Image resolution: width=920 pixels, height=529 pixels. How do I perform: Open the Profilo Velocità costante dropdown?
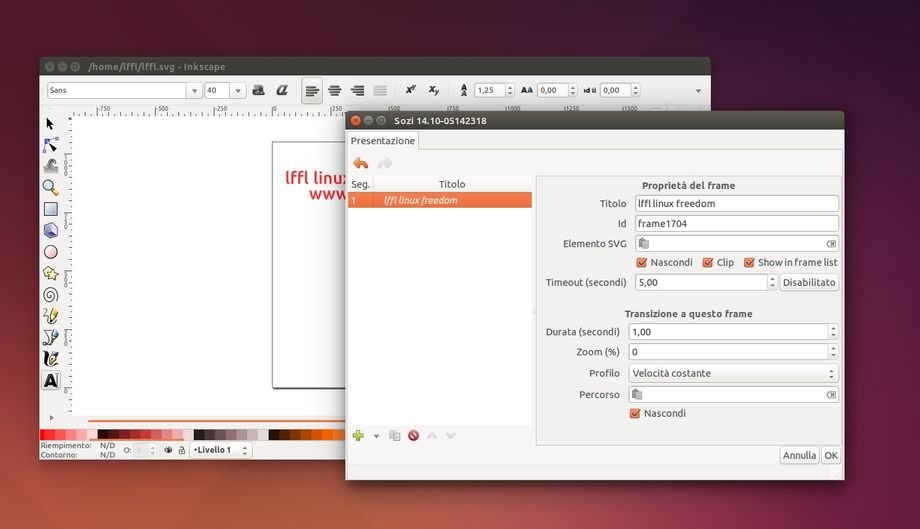tap(733, 373)
